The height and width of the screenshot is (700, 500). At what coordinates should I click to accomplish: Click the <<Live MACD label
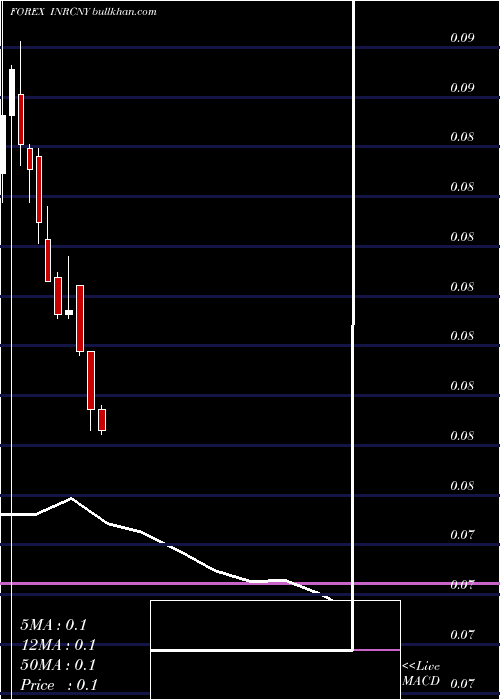click(x=421, y=673)
